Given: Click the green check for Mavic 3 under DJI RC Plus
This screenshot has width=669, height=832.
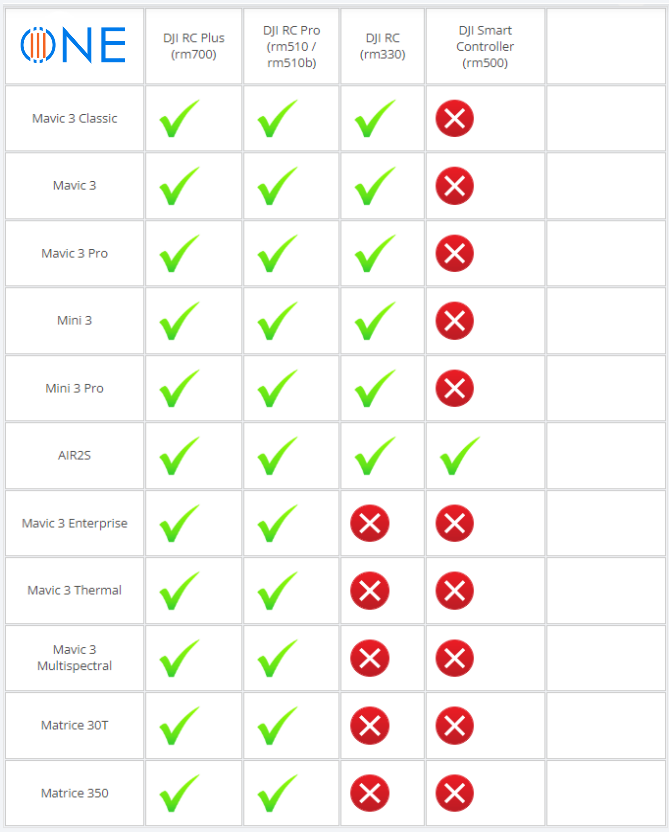Looking at the screenshot, I should pyautogui.click(x=179, y=186).
